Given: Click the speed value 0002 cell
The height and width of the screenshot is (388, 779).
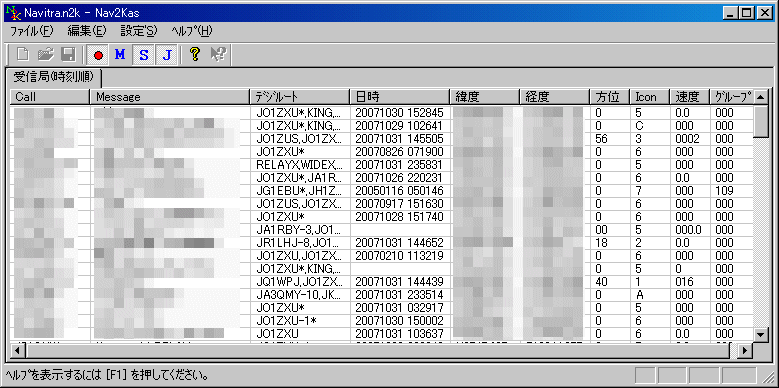Looking at the screenshot, I should pos(690,139).
